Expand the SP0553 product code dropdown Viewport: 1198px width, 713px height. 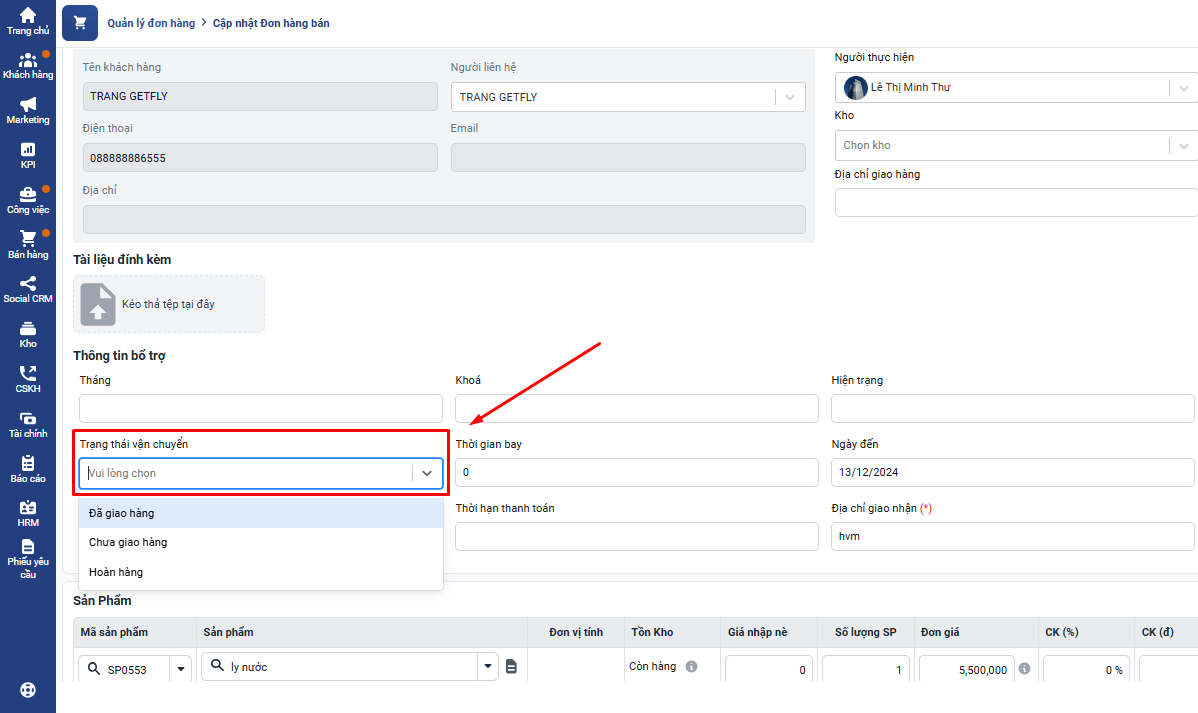181,670
